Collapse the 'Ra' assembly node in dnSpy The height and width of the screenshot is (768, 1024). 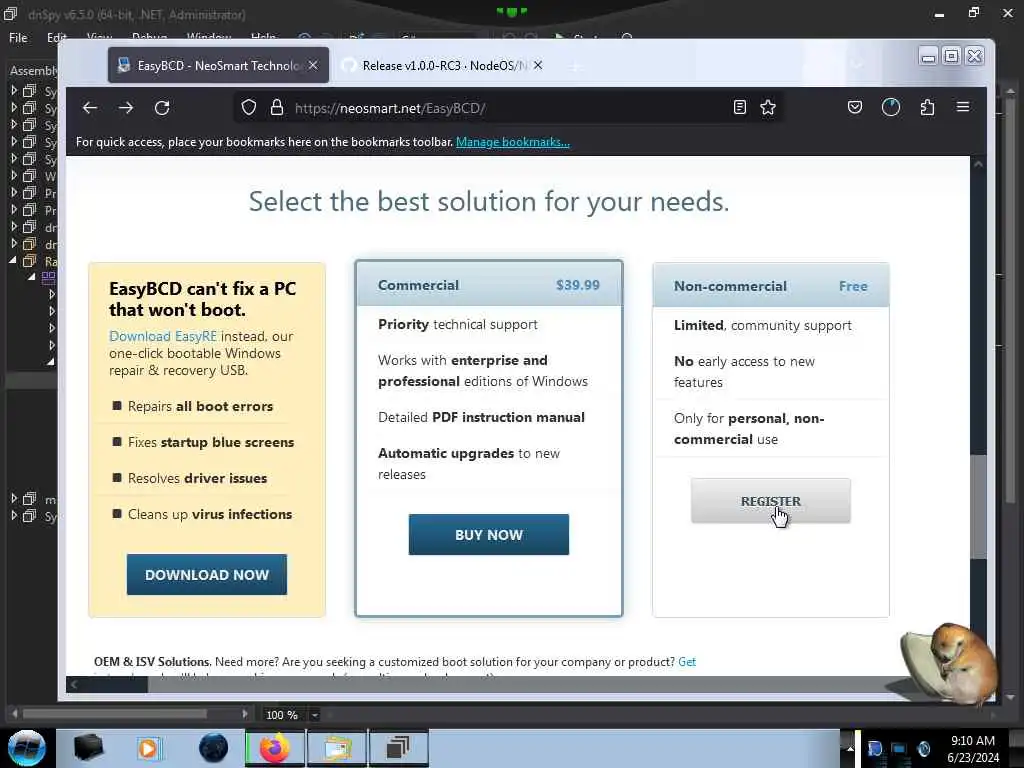(x=14, y=260)
